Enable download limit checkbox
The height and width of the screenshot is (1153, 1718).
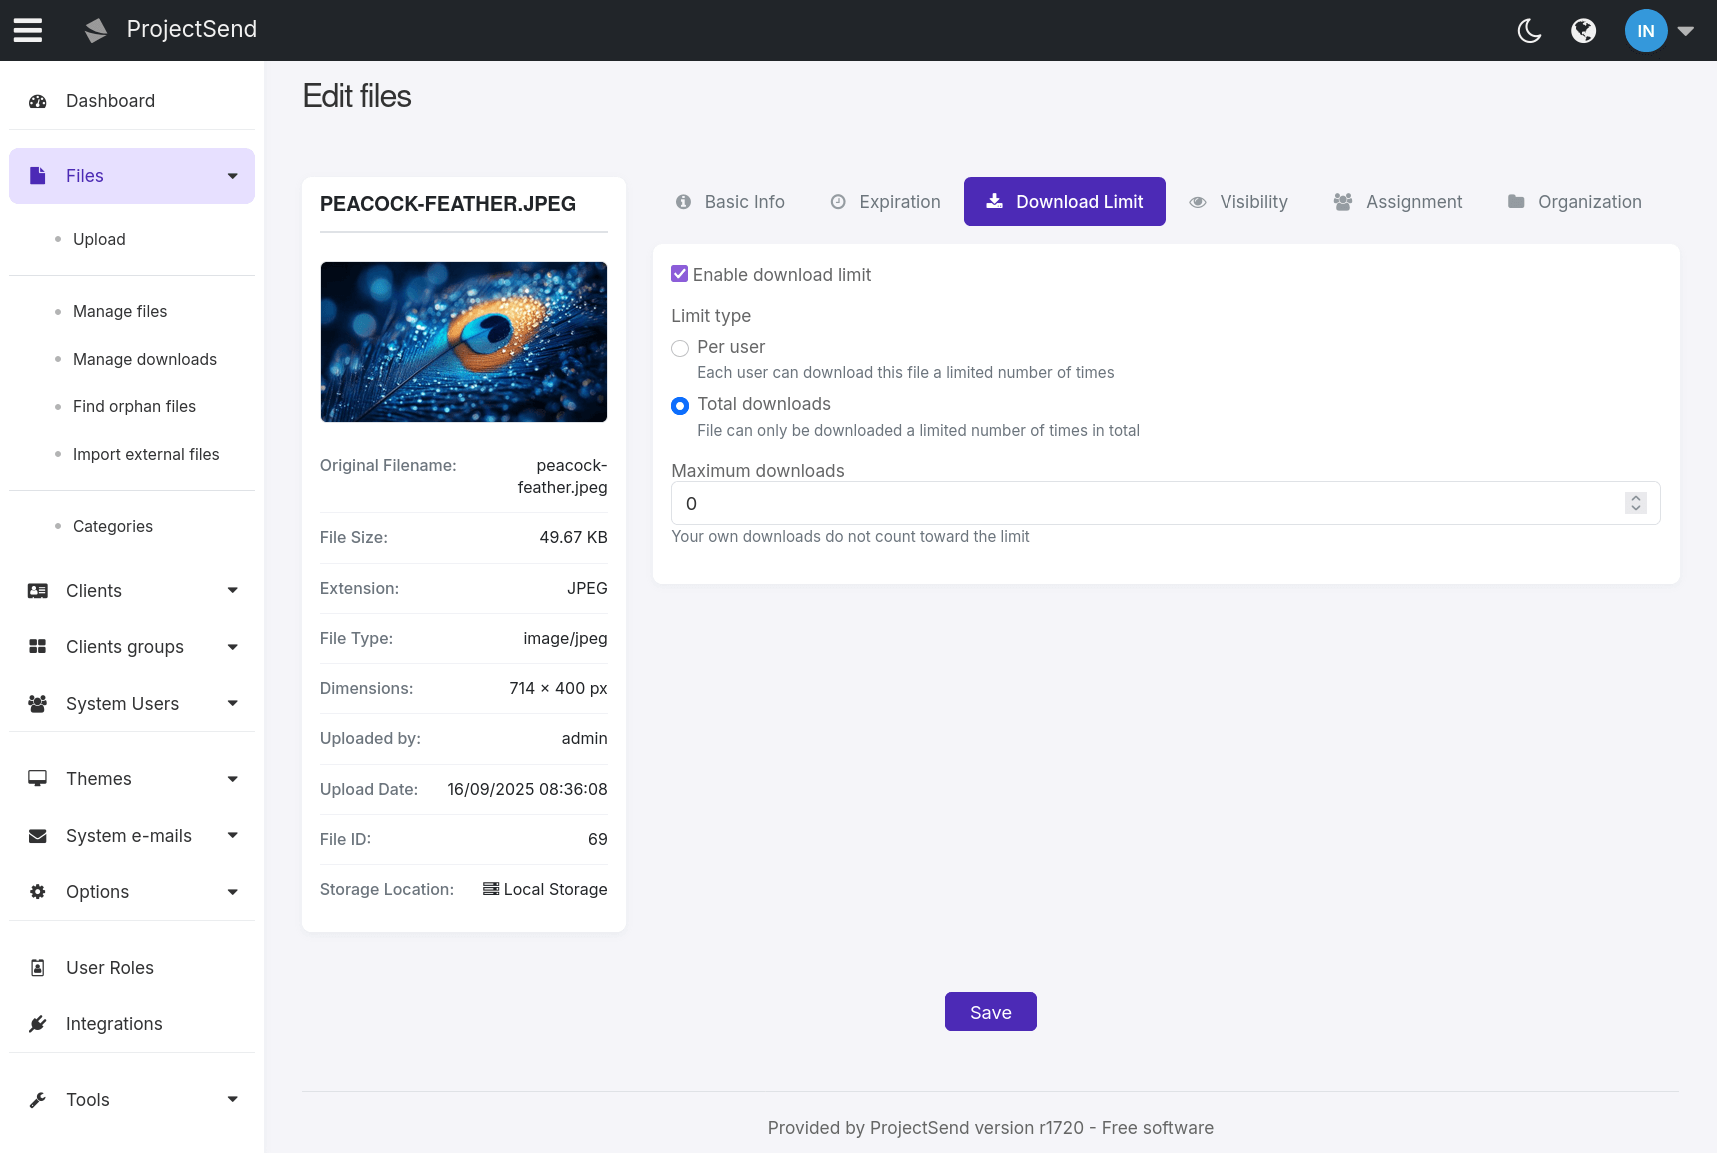click(679, 273)
